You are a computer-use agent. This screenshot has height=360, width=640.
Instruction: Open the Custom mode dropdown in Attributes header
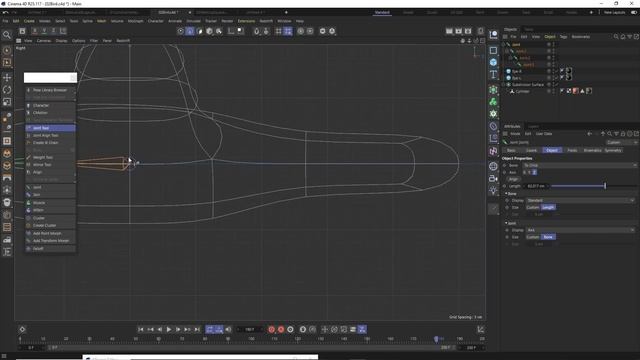click(622, 142)
